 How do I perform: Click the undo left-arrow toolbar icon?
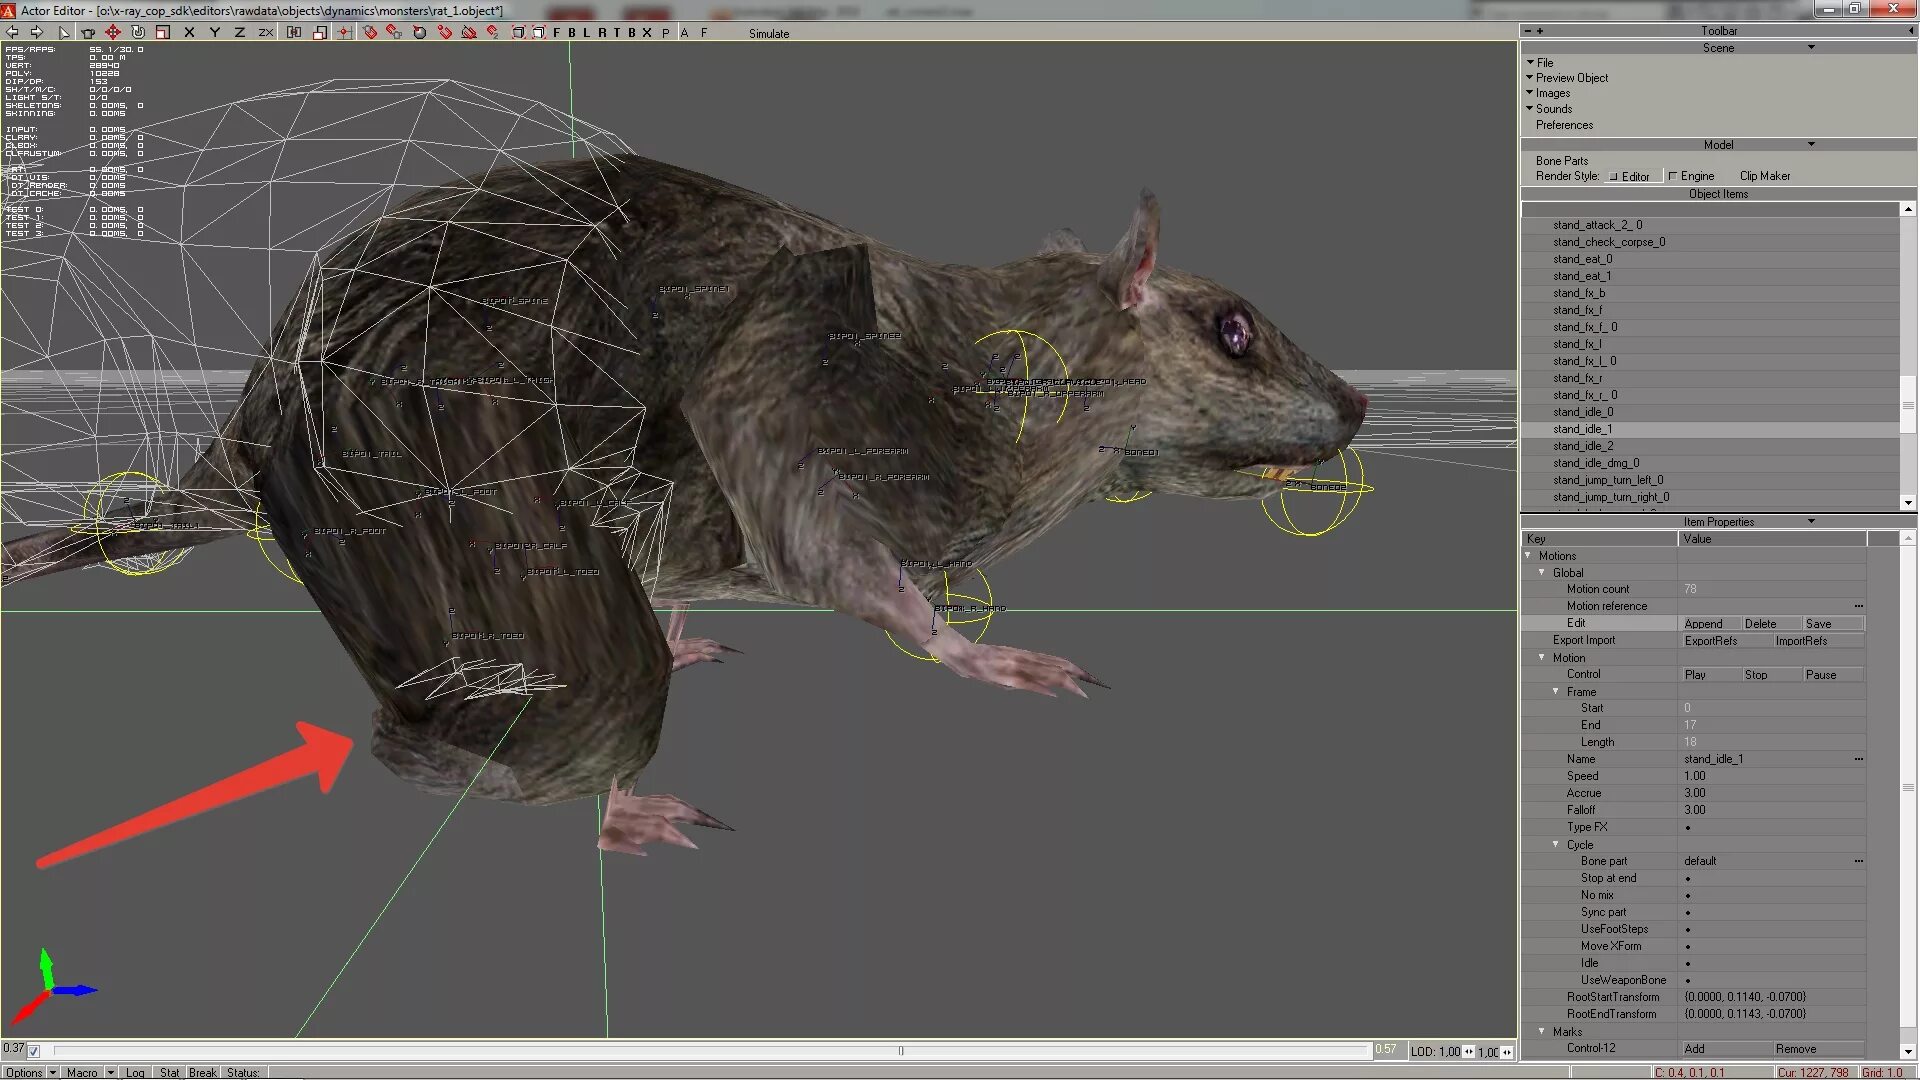click(x=13, y=32)
